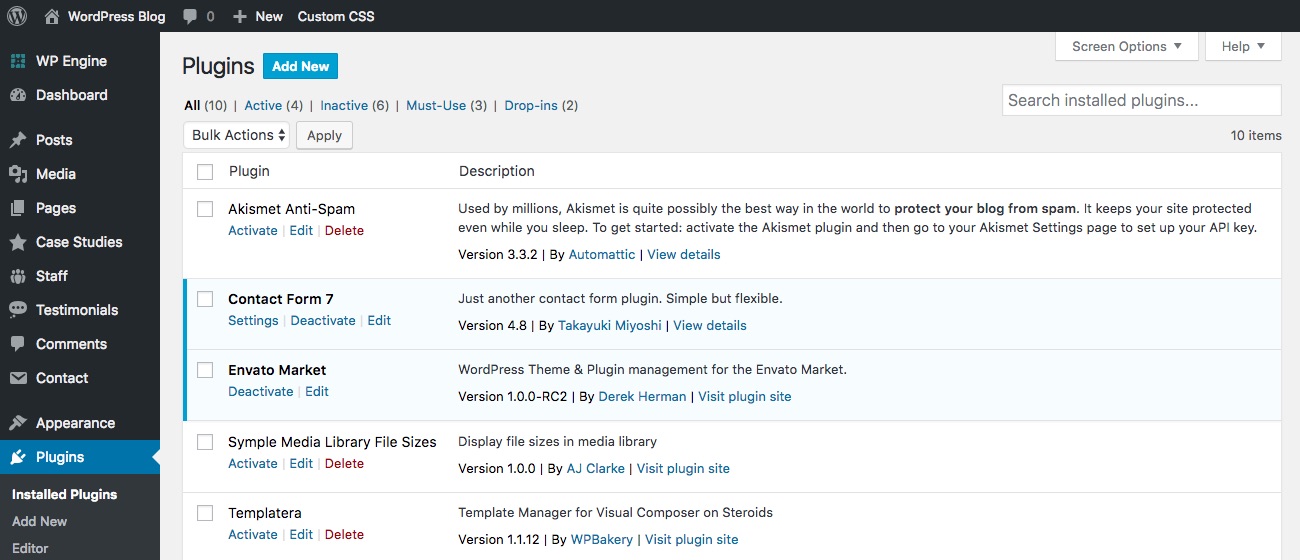Image resolution: width=1300 pixels, height=560 pixels.
Task: Click the Contact envelope icon
Action: pos(18,378)
